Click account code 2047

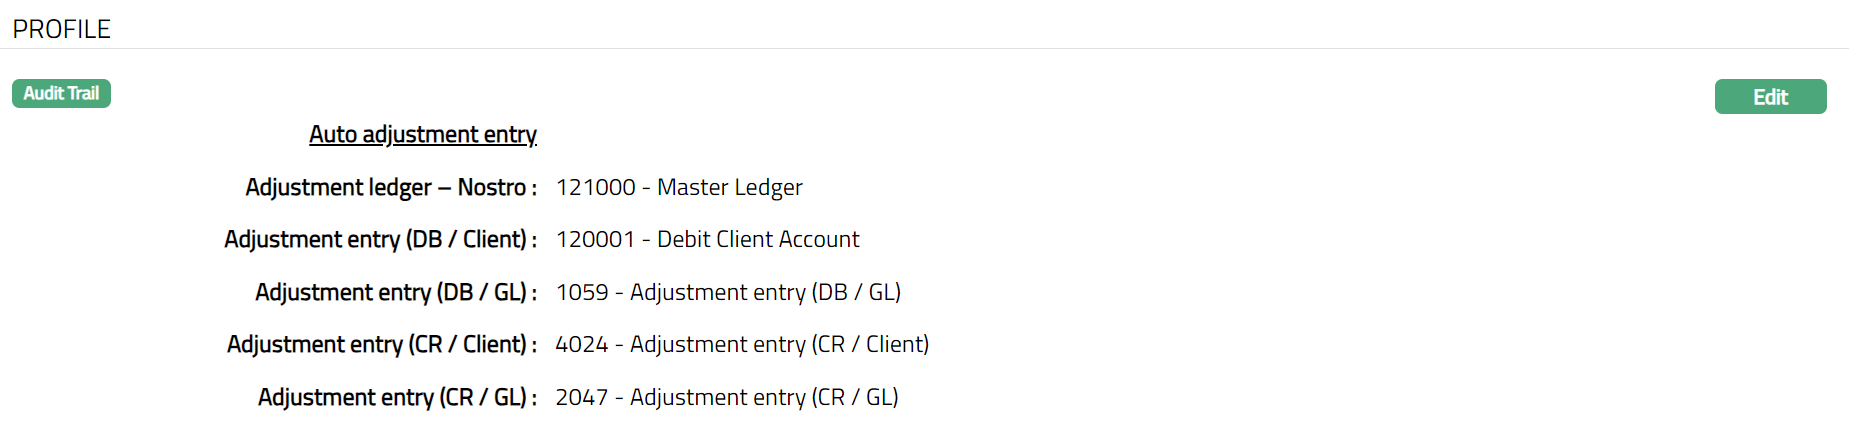pos(582,397)
